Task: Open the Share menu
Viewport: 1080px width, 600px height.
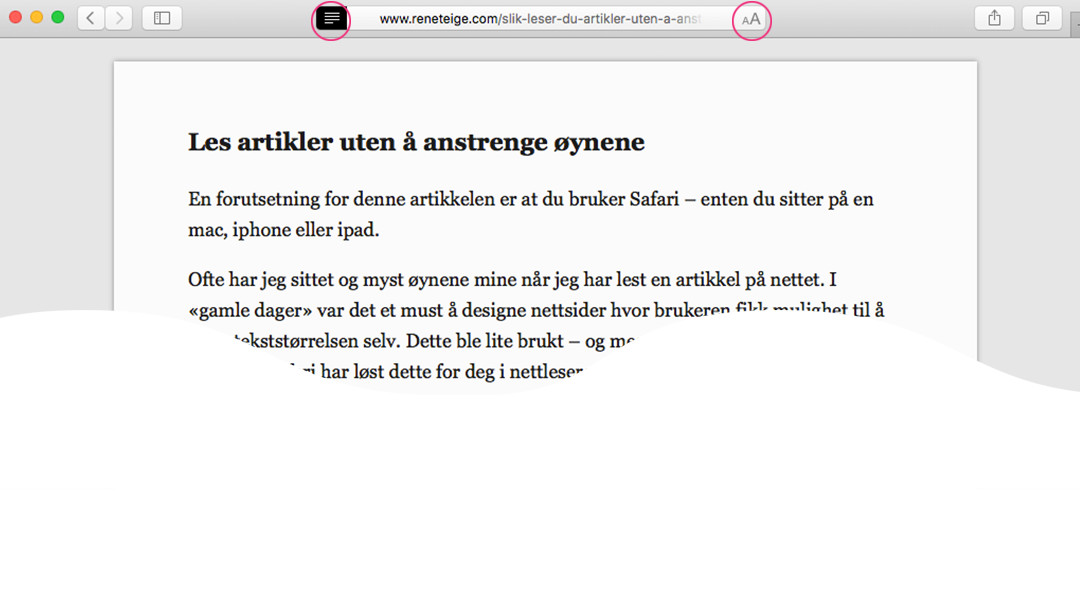Action: (x=994, y=18)
